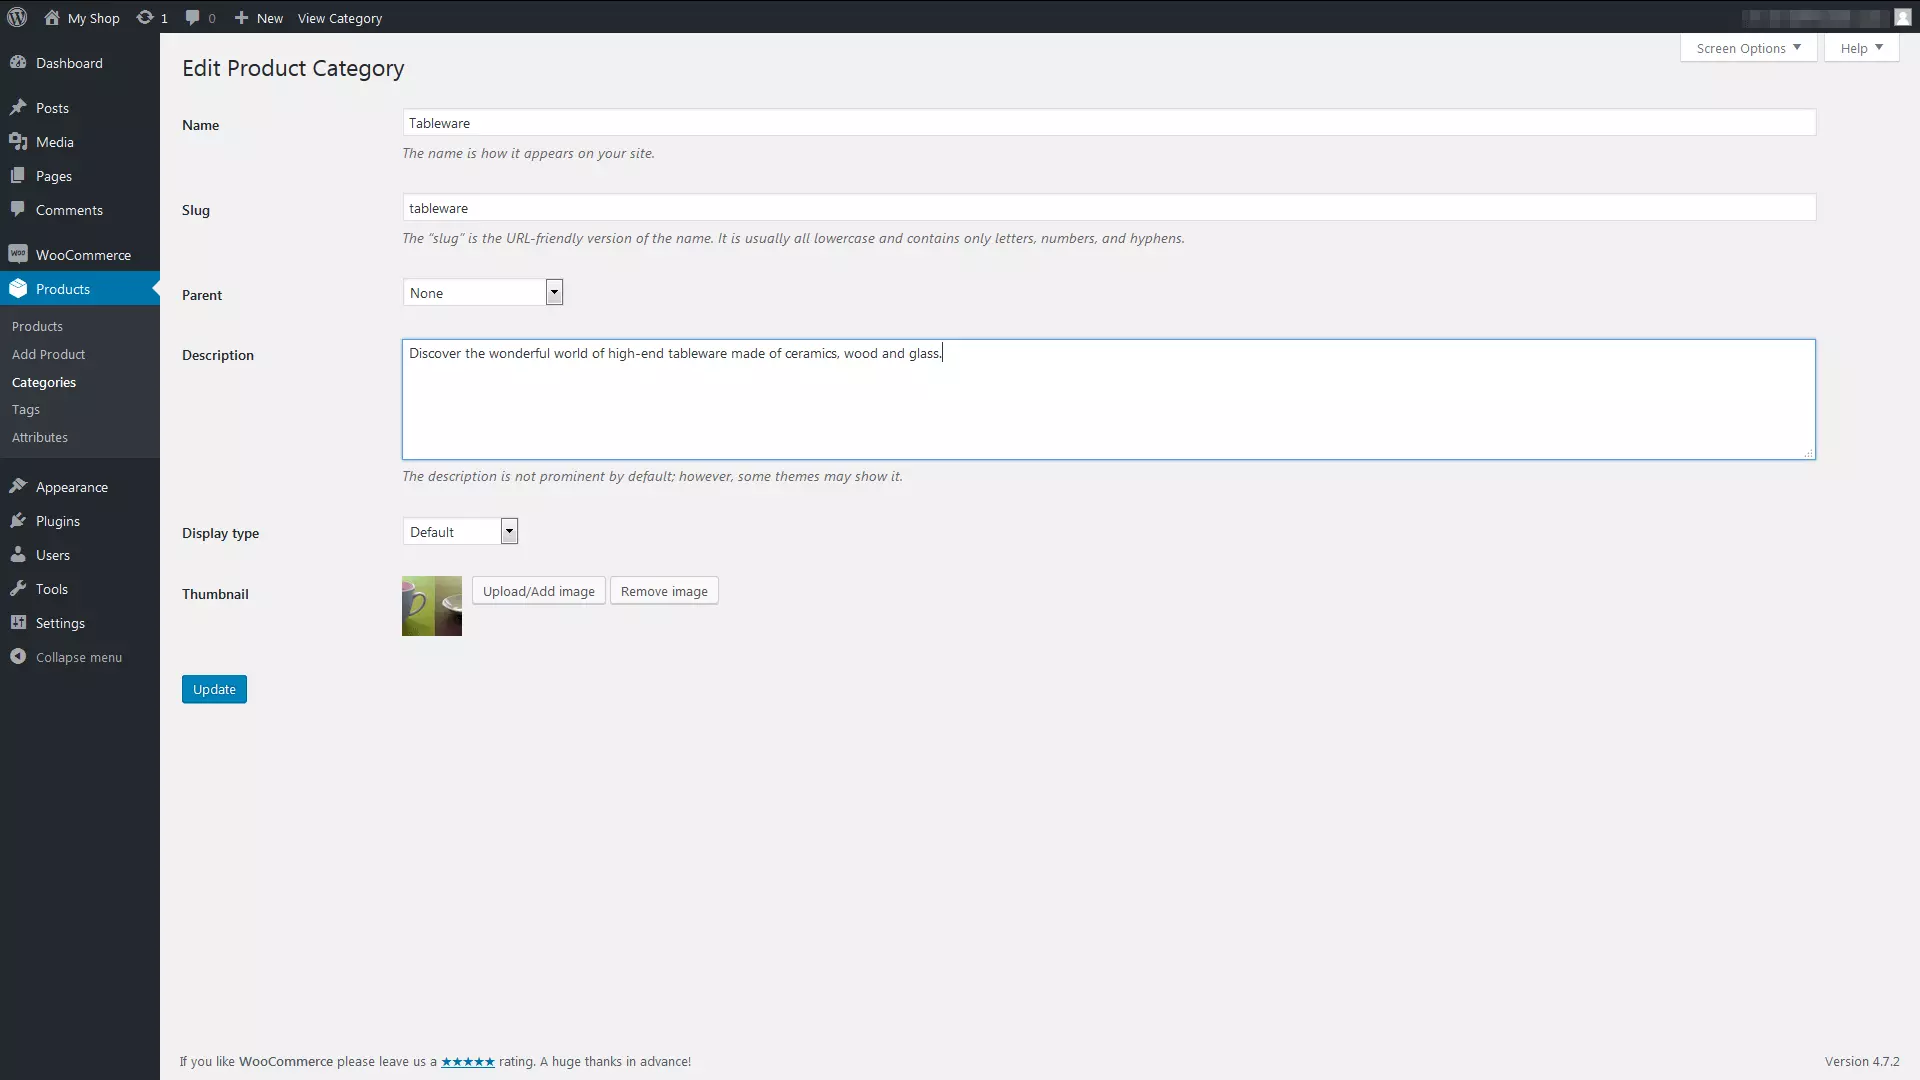Click Upload/Add image button
Image resolution: width=1920 pixels, height=1080 pixels.
pyautogui.click(x=538, y=591)
